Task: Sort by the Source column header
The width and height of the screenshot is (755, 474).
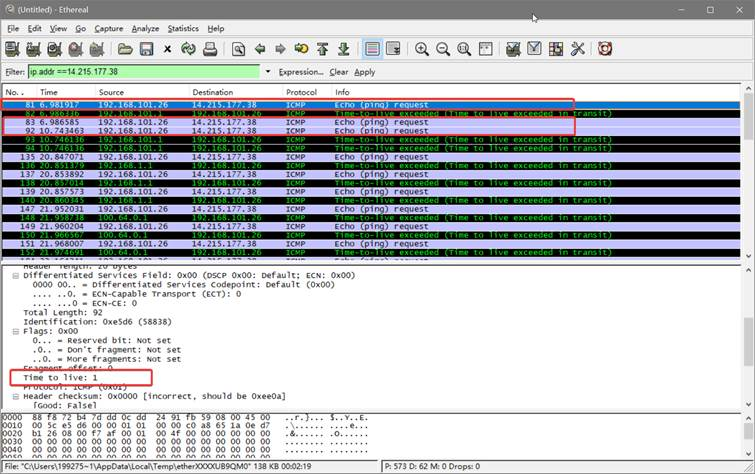Action: coord(142,92)
